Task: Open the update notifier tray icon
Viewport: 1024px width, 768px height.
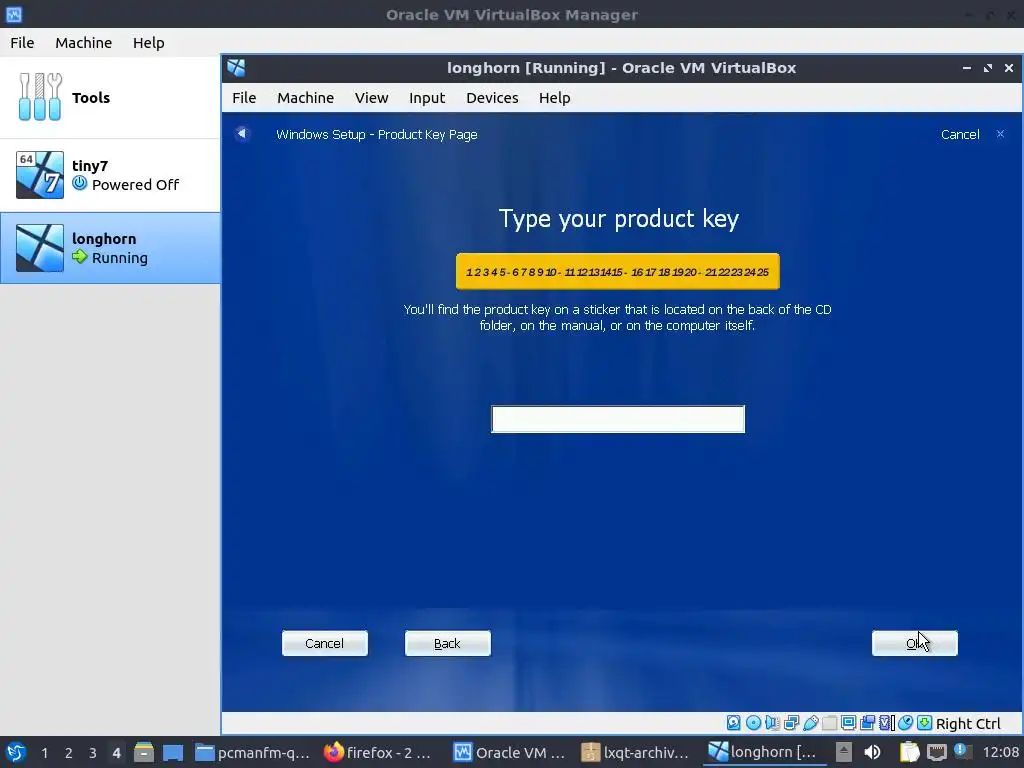Action: 963,751
